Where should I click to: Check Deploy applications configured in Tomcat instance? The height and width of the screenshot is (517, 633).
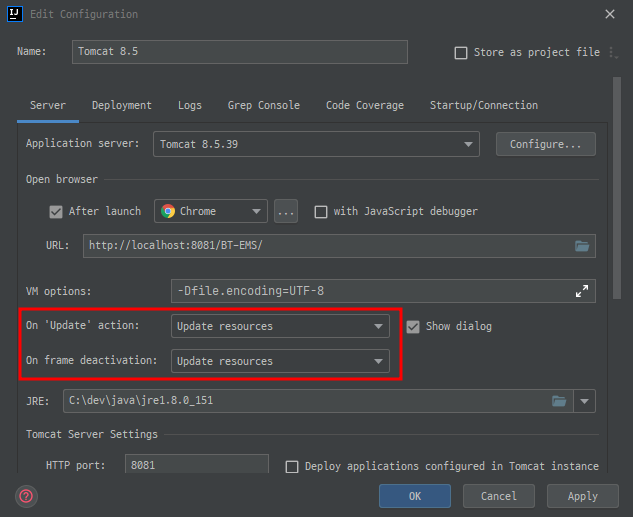[x=292, y=467]
